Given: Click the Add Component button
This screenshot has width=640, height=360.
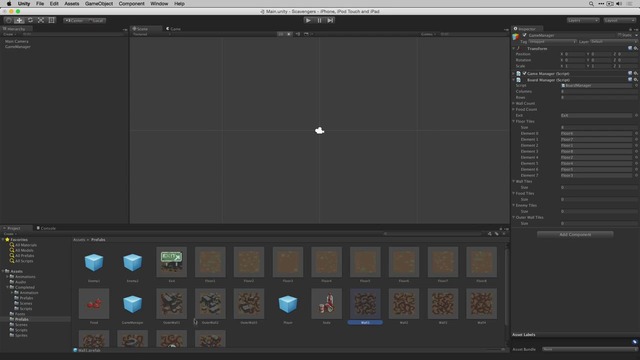Looking at the screenshot, I should click(x=575, y=234).
